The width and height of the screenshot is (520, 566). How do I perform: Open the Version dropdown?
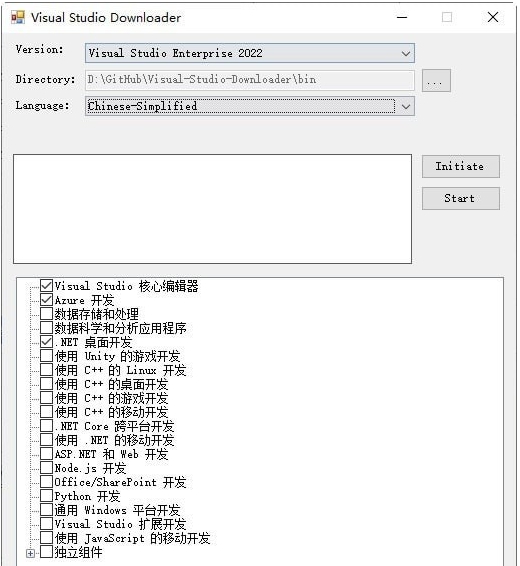coord(250,53)
